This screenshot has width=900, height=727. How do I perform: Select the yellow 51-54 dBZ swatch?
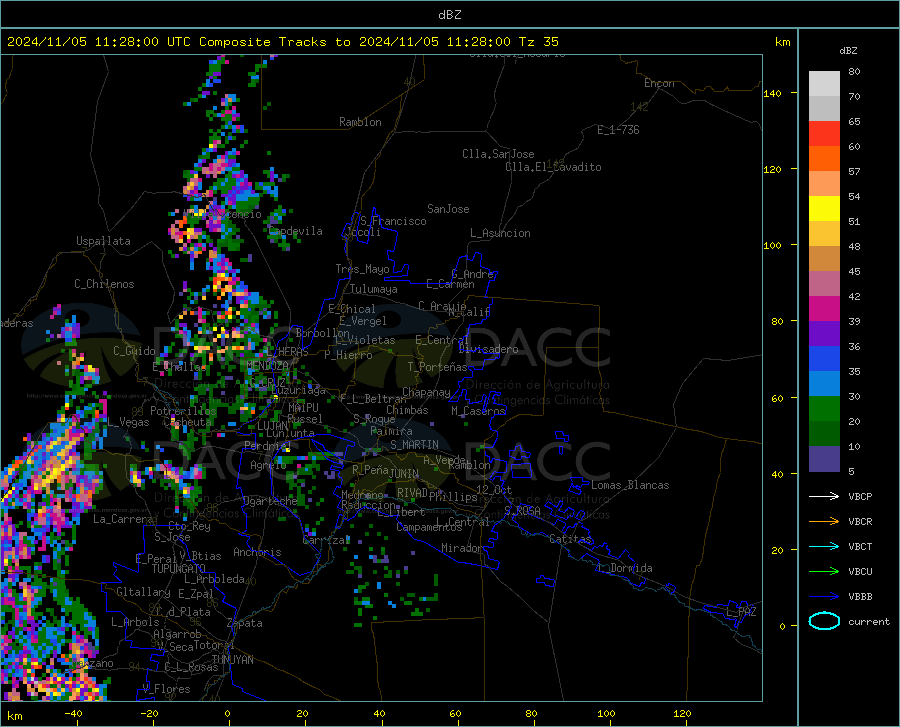(824, 209)
